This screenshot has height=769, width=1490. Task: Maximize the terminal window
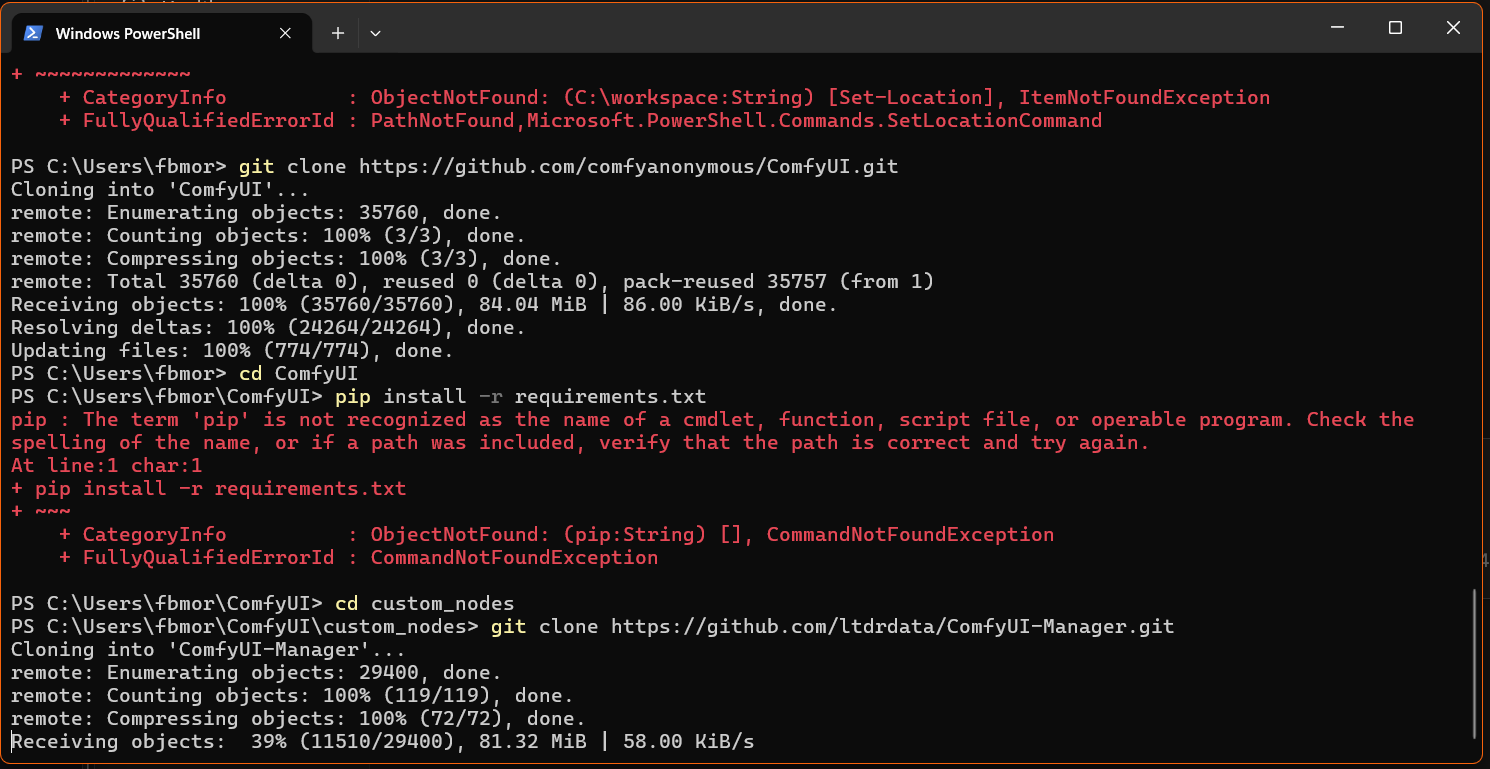tap(1395, 28)
